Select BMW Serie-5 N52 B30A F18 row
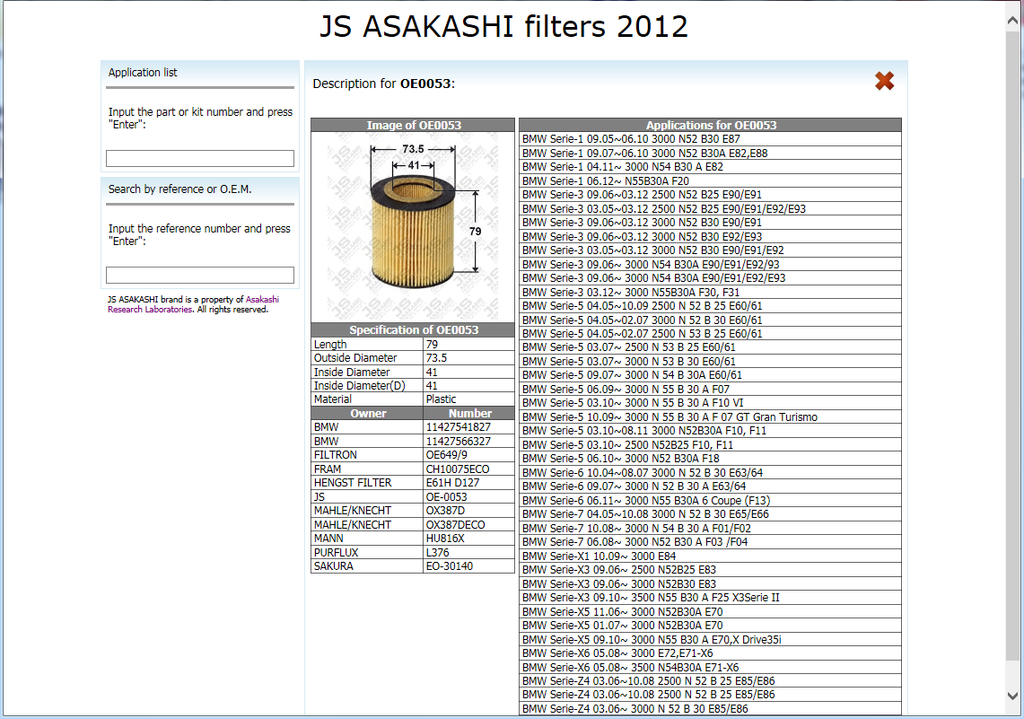The image size is (1024, 719). [x=711, y=458]
